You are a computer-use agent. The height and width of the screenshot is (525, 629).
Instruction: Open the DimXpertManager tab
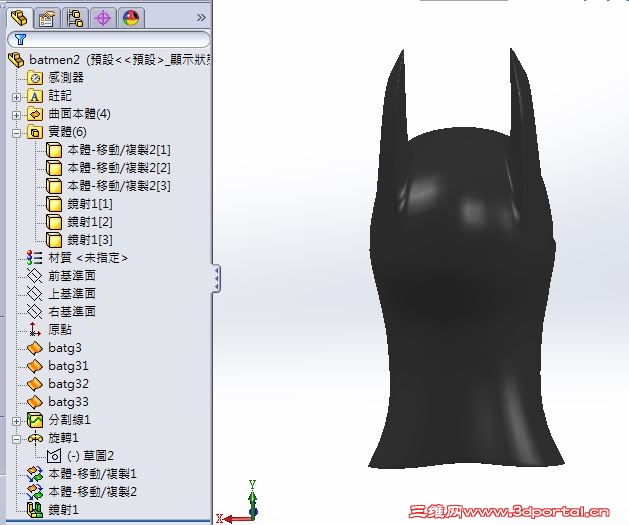(103, 18)
